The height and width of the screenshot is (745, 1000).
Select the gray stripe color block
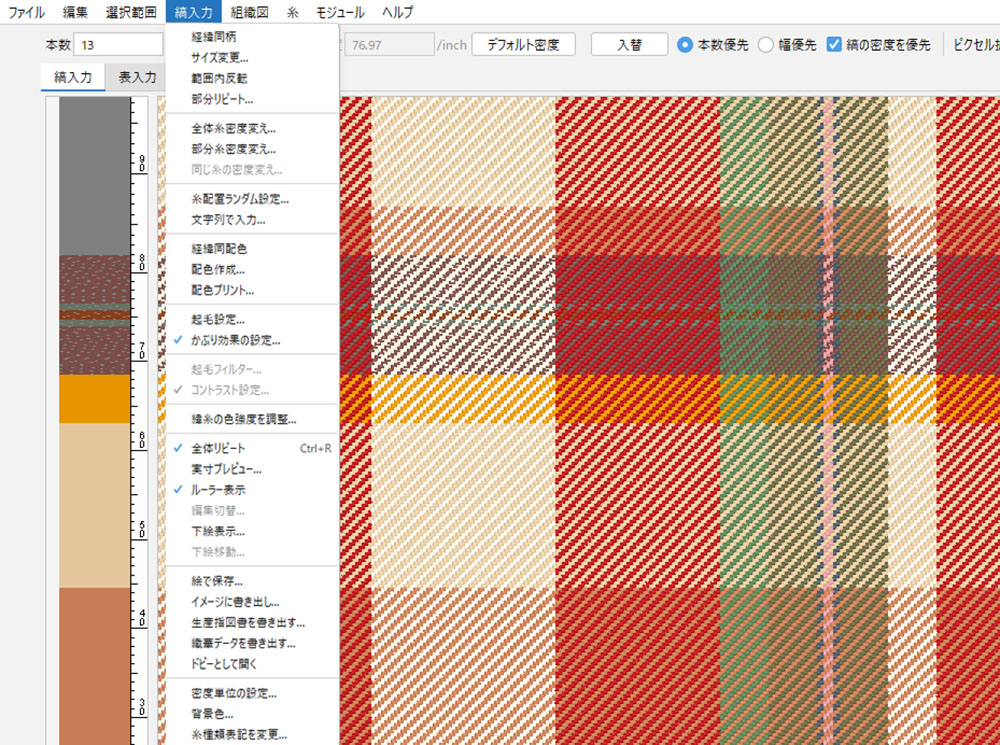pos(94,175)
